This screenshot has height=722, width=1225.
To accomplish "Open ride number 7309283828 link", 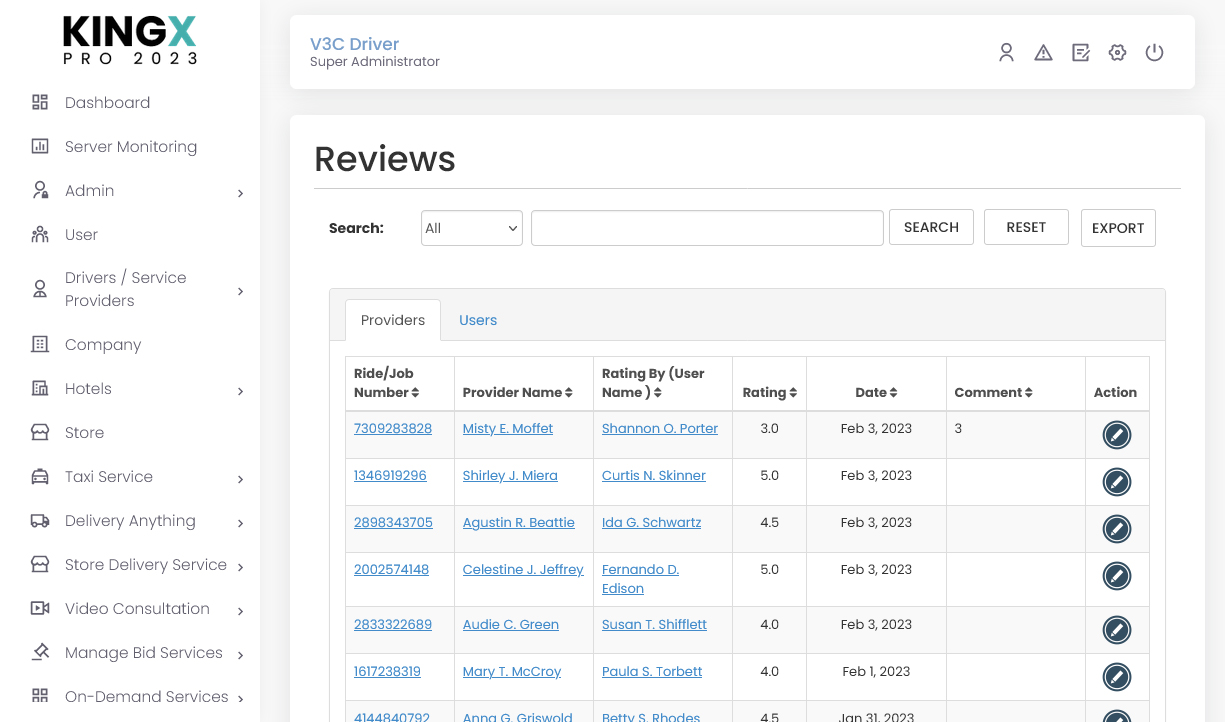I will pyautogui.click(x=393, y=428).
